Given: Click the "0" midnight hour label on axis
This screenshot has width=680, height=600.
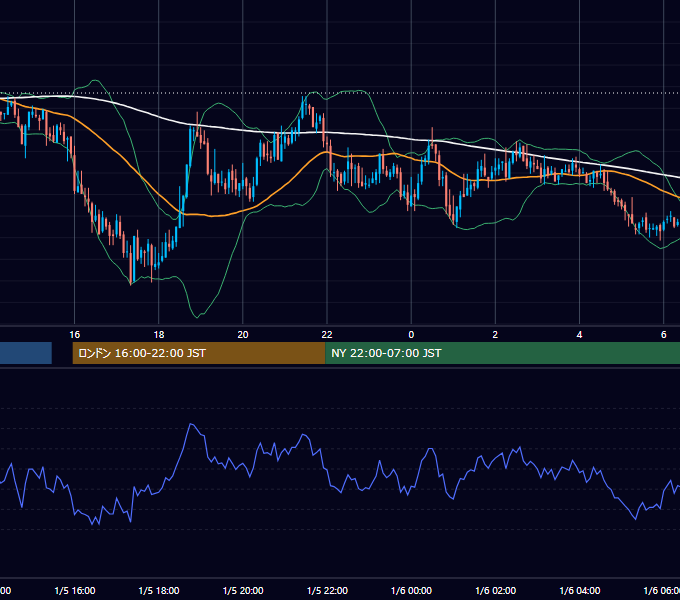Looking at the screenshot, I should (411, 335).
